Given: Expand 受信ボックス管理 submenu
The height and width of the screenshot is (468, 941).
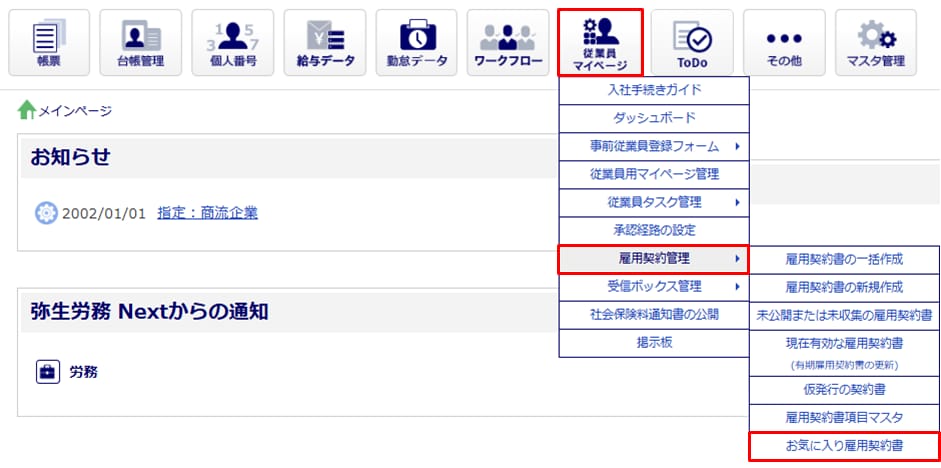Looking at the screenshot, I should [654, 287].
